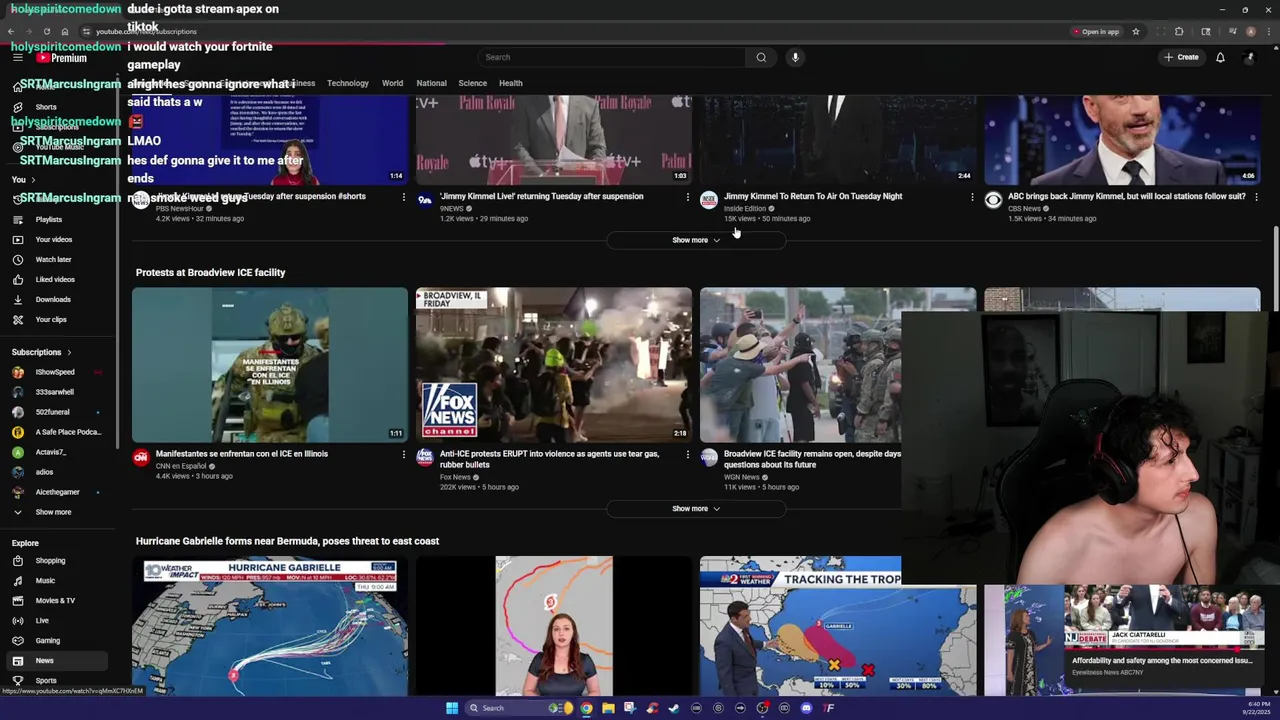Open options menu for 9NEWS Kimmel video
Screen dimensions: 1280x720
point(688,197)
